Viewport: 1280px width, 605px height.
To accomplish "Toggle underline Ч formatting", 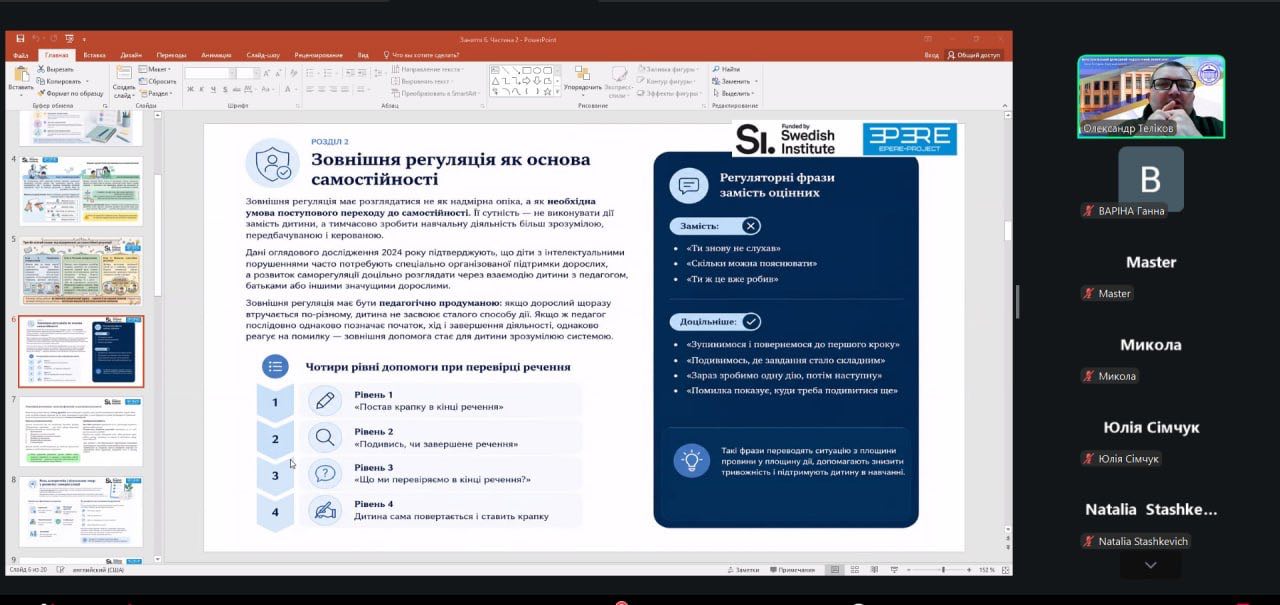I will click(213, 90).
